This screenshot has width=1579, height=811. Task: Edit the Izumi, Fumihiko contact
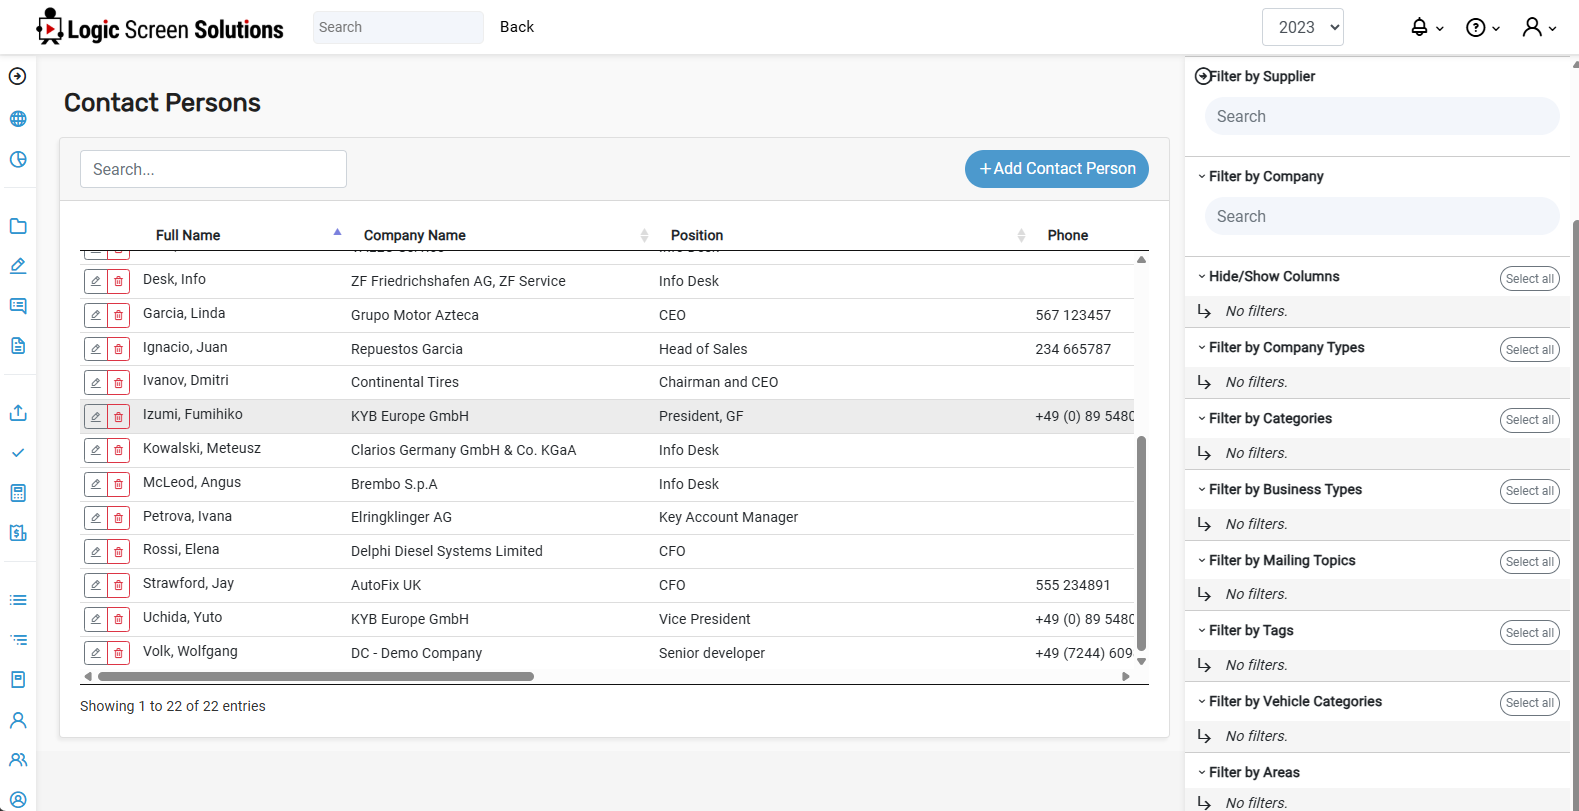tap(96, 416)
